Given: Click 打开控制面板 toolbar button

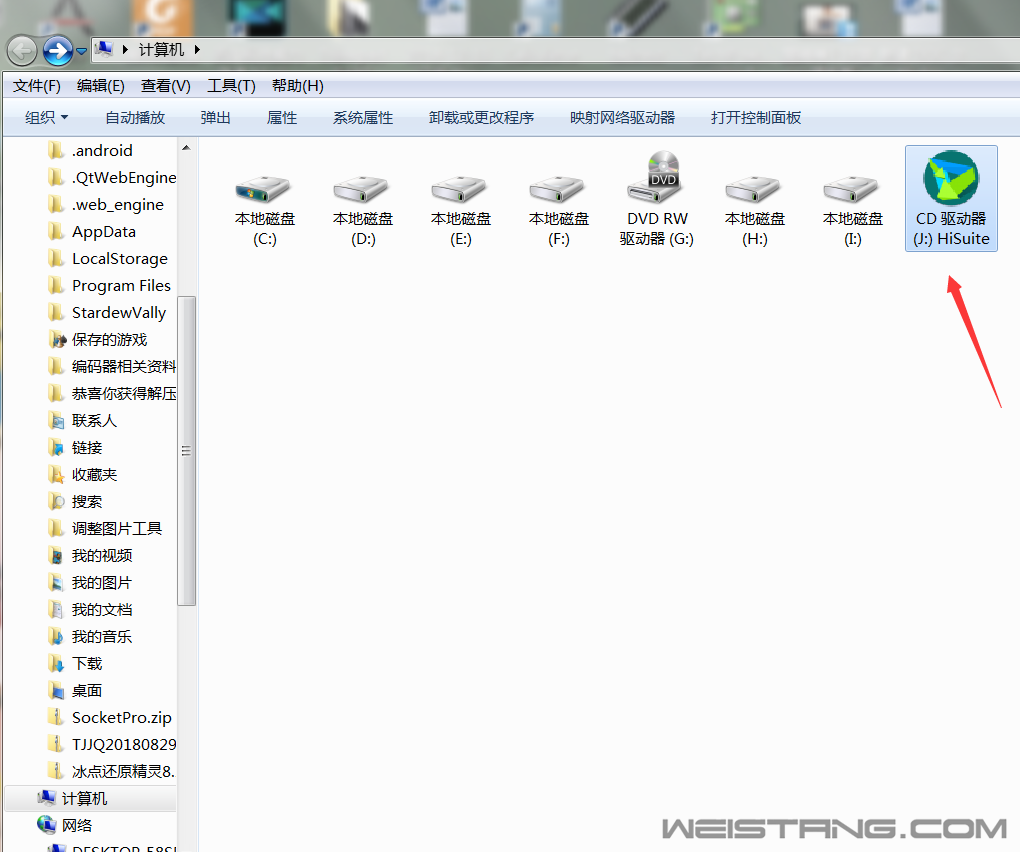Looking at the screenshot, I should pos(756,118).
